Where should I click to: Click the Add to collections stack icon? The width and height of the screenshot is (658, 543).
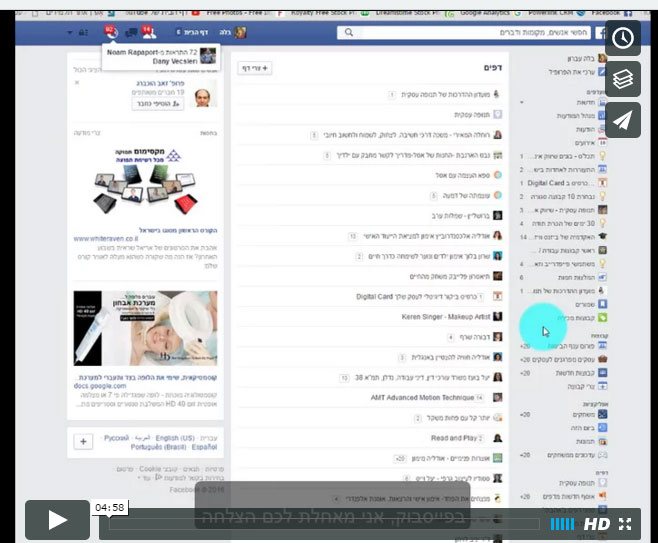point(623,79)
